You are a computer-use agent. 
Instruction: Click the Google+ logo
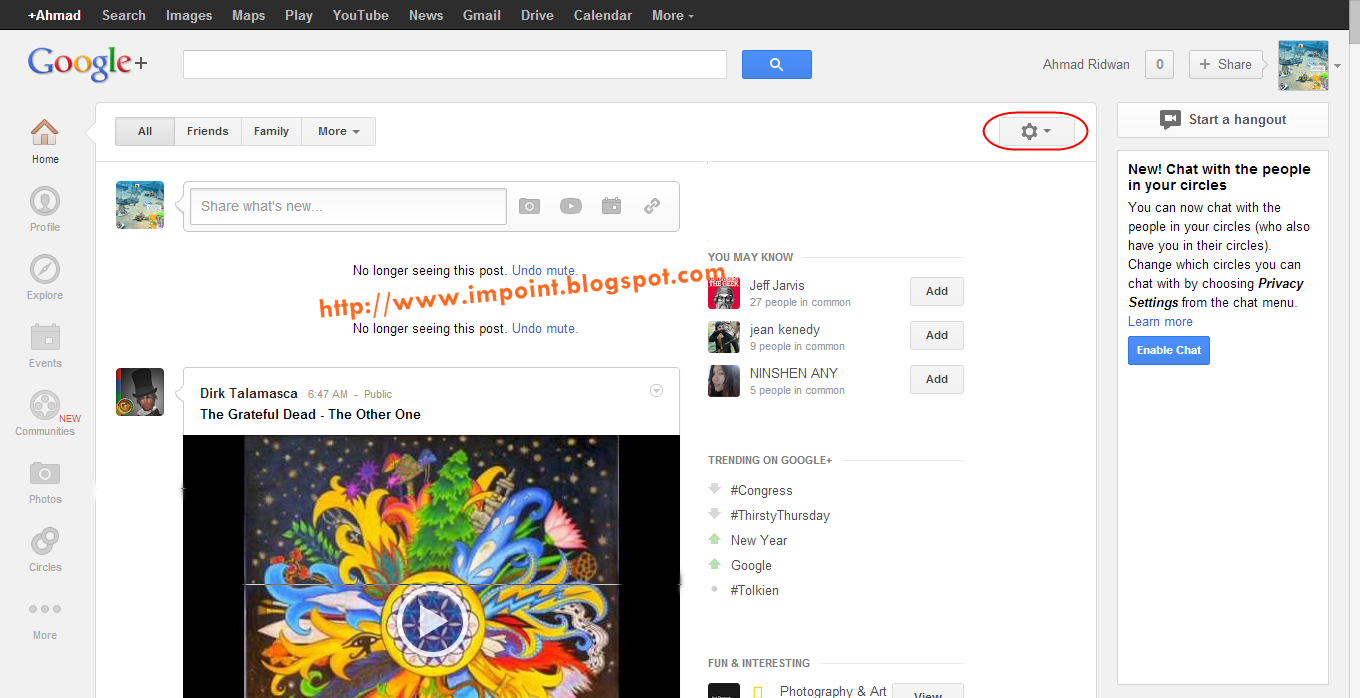[x=88, y=64]
